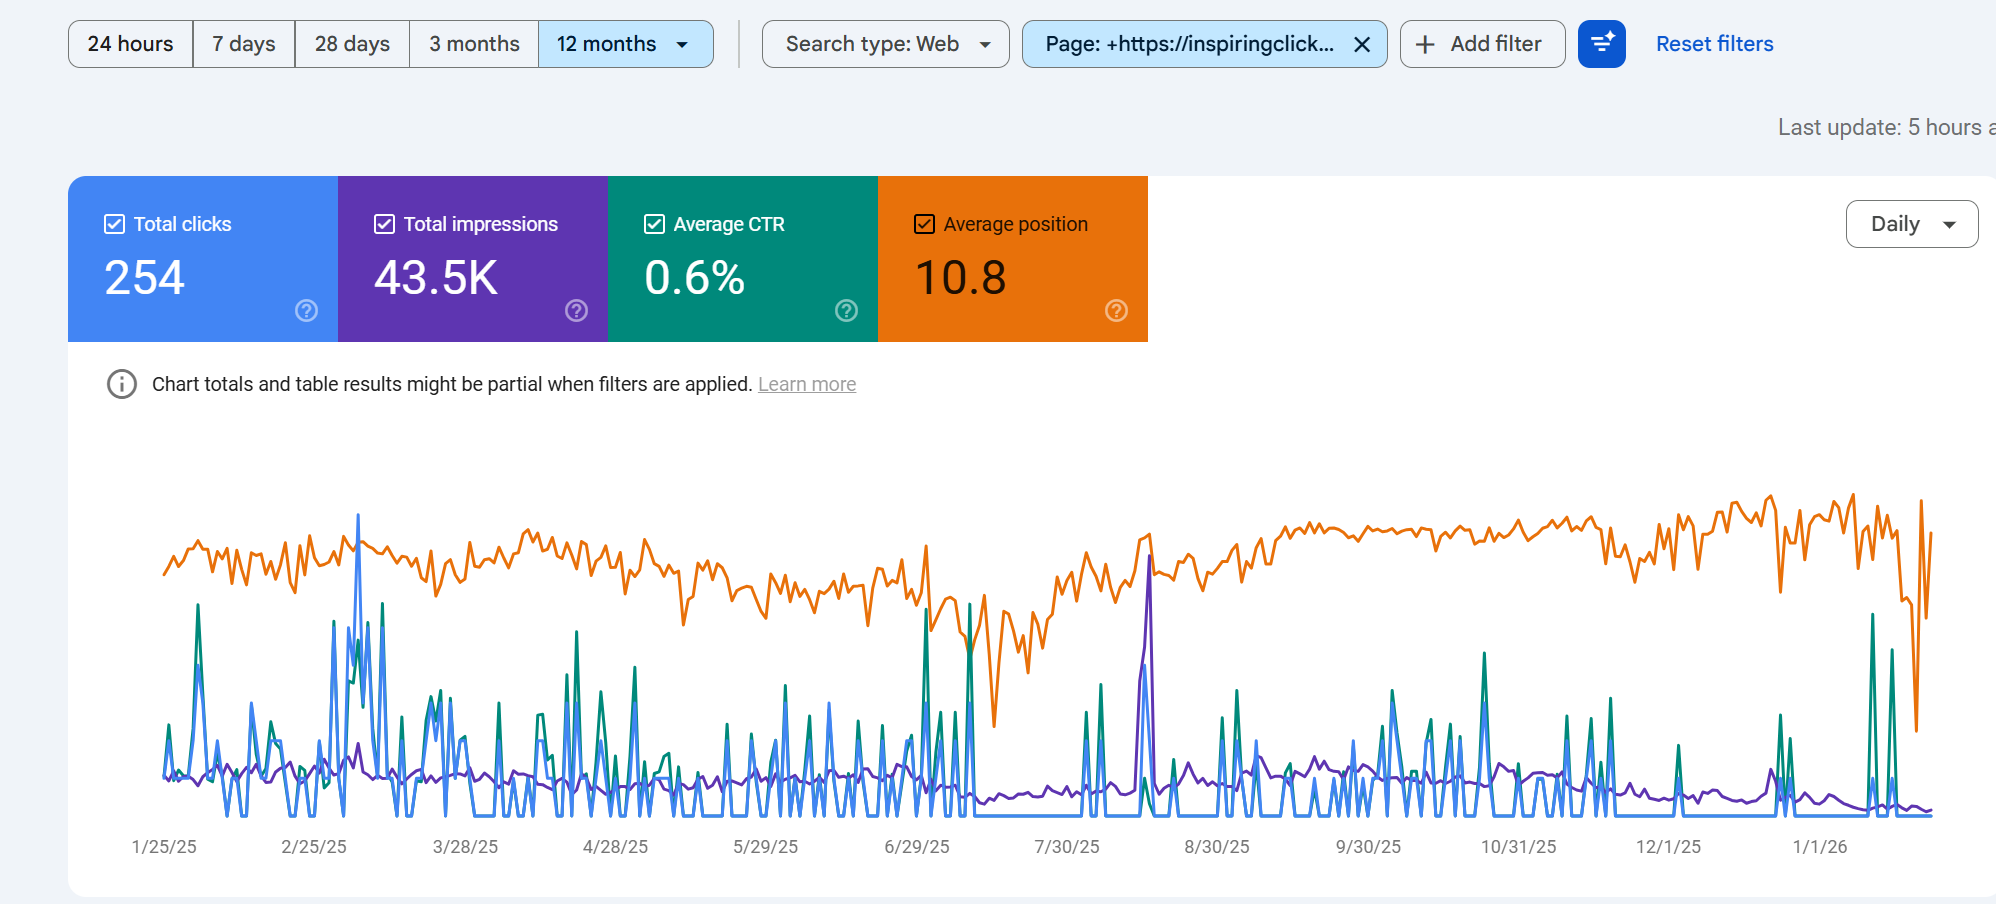The image size is (1996, 904).
Task: Switch to the 7 days range
Action: (242, 43)
